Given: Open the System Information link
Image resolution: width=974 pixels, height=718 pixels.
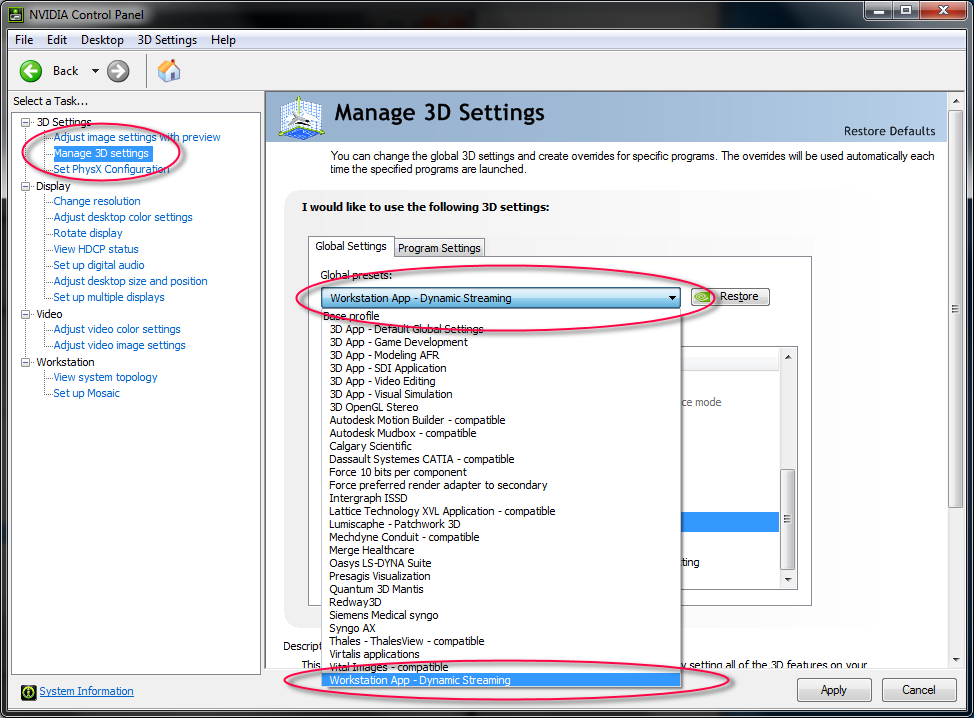Looking at the screenshot, I should [x=86, y=691].
